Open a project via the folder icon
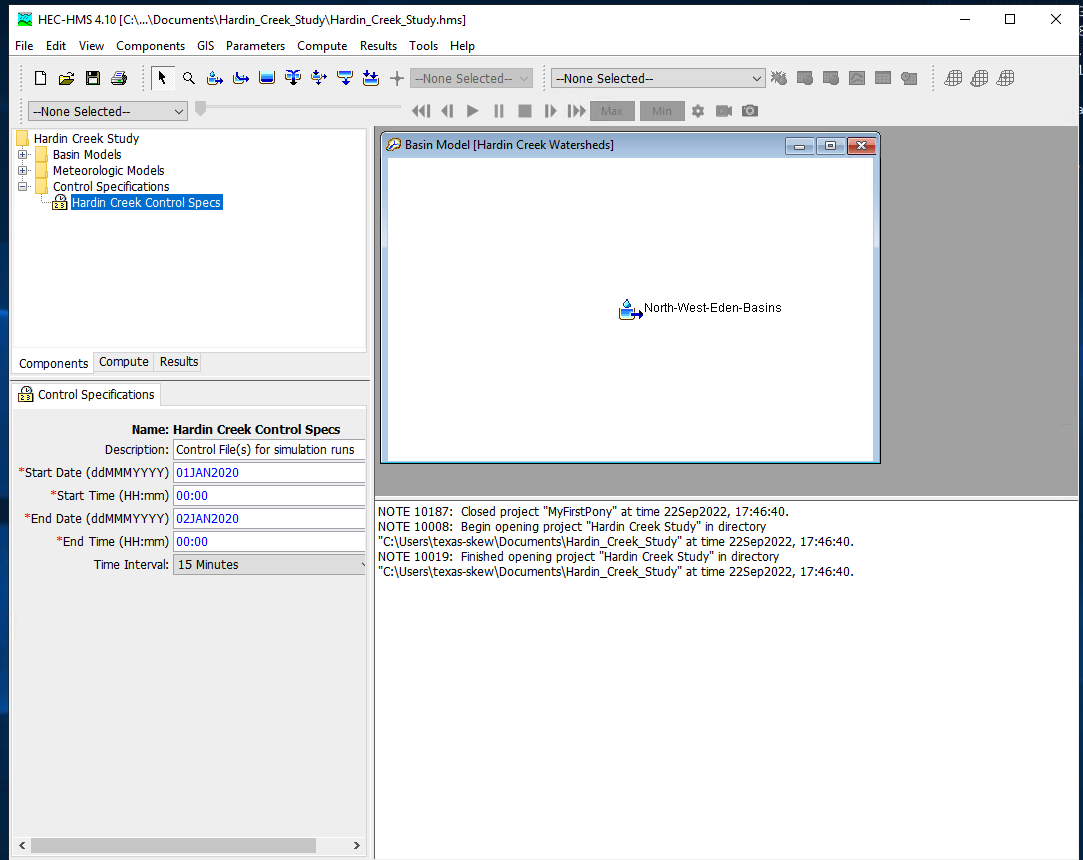Screen dimensions: 1083x860 [x=66, y=78]
